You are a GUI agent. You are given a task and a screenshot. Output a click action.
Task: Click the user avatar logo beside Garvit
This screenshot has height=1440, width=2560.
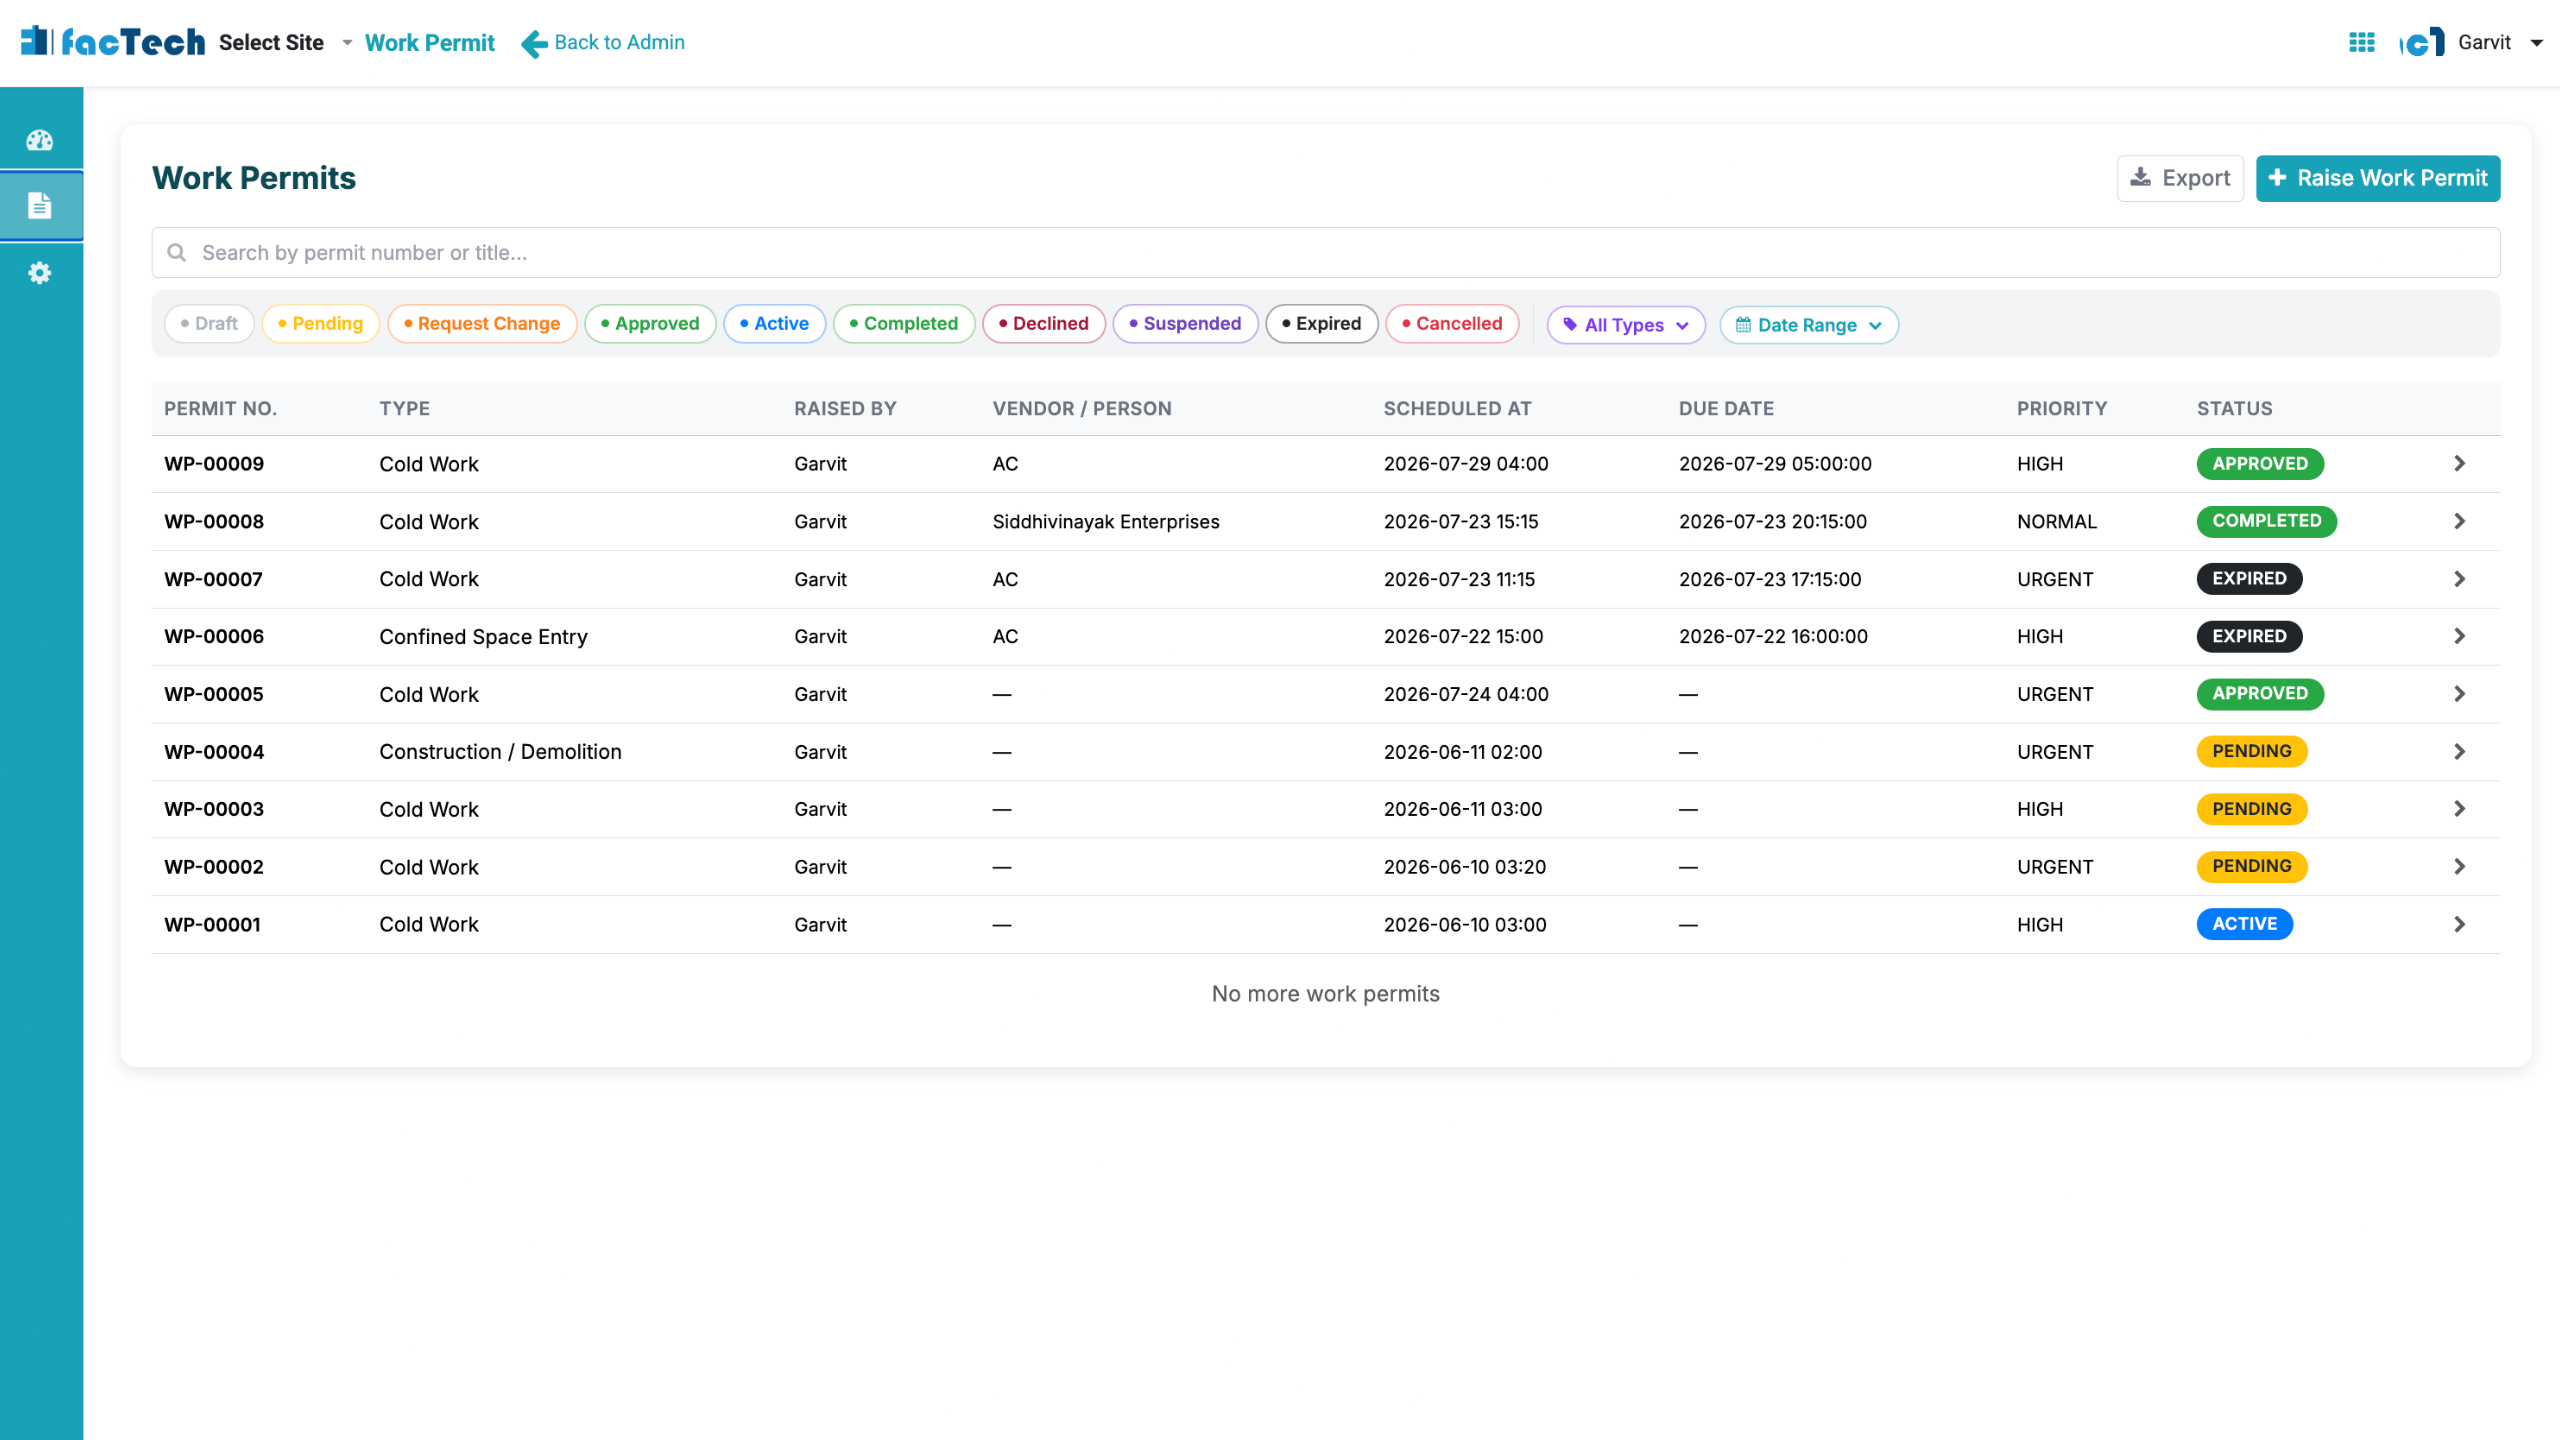coord(2422,42)
